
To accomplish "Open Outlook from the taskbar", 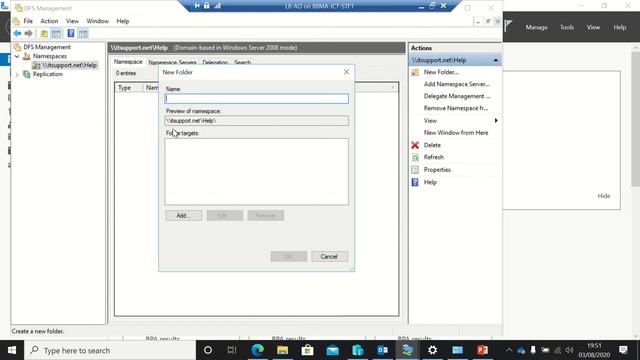I will pyautogui.click(x=382, y=350).
